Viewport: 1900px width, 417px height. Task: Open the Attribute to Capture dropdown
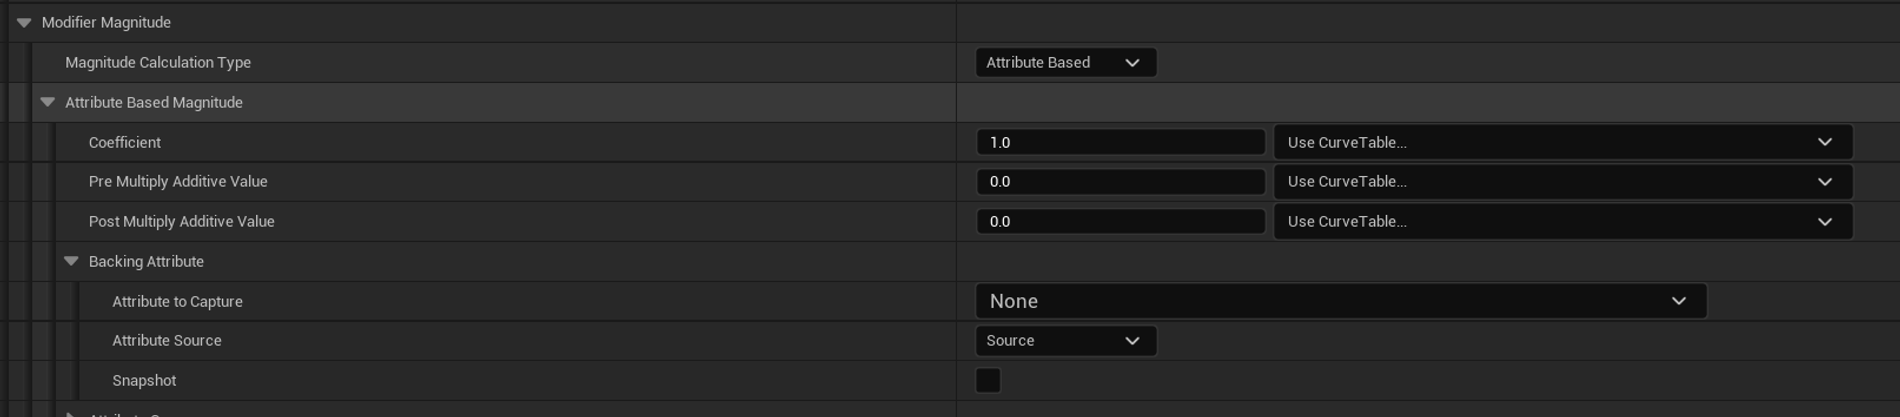click(x=1340, y=301)
